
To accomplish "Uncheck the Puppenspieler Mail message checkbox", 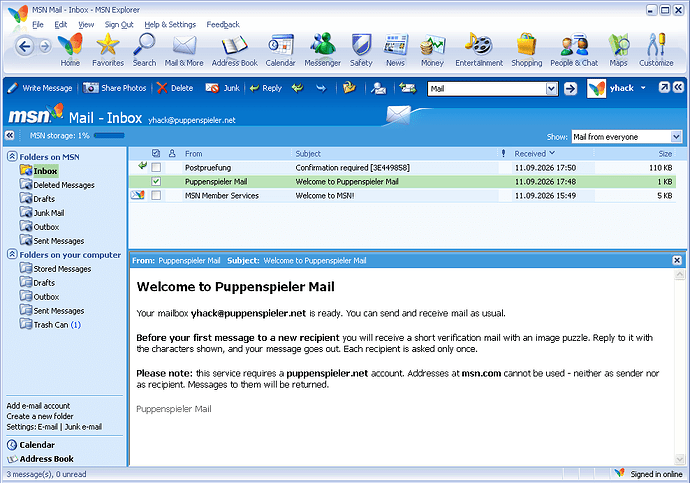I will tap(156, 181).
